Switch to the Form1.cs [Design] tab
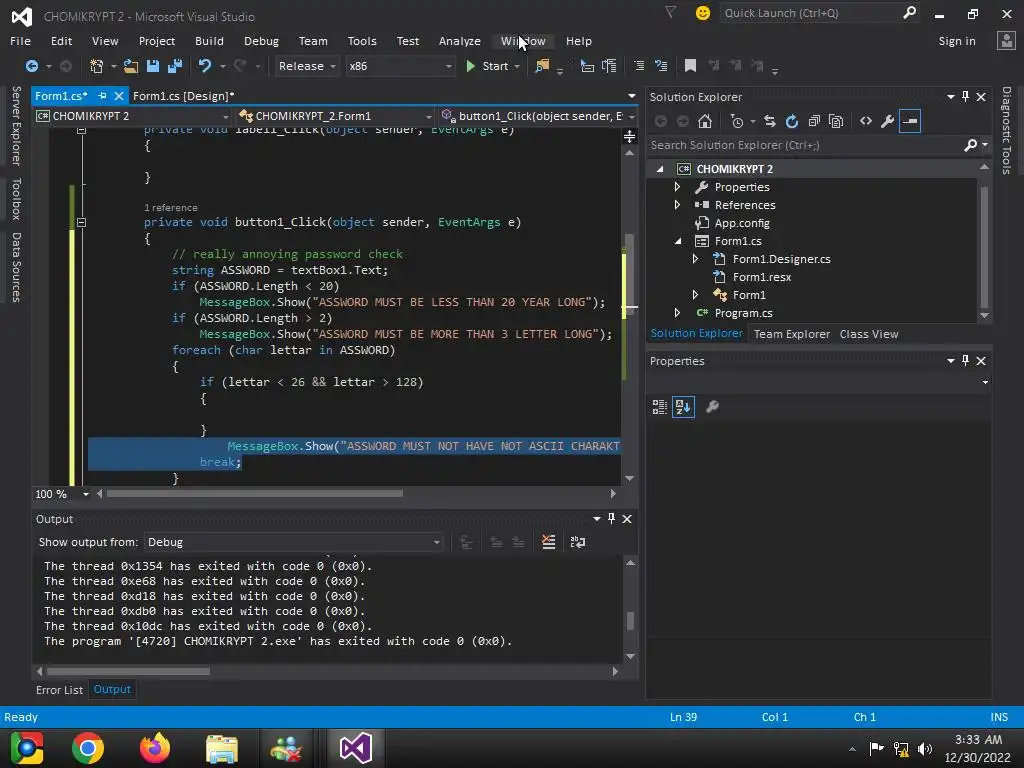Viewport: 1024px width, 768px height. (184, 96)
